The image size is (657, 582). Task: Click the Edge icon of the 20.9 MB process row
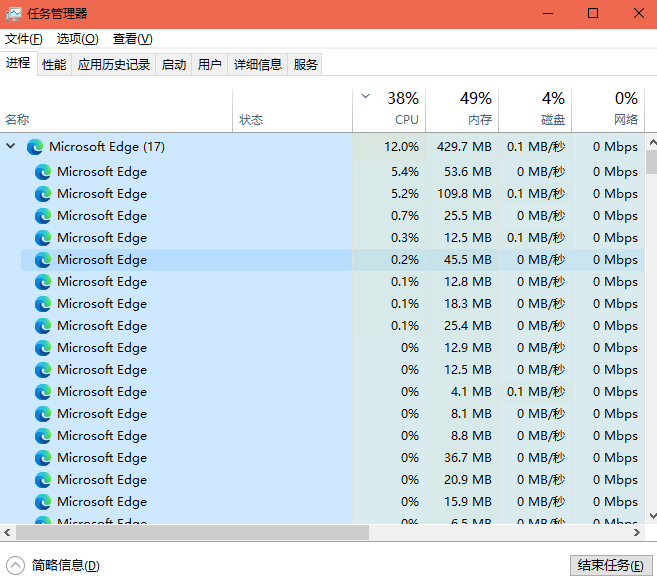click(43, 480)
